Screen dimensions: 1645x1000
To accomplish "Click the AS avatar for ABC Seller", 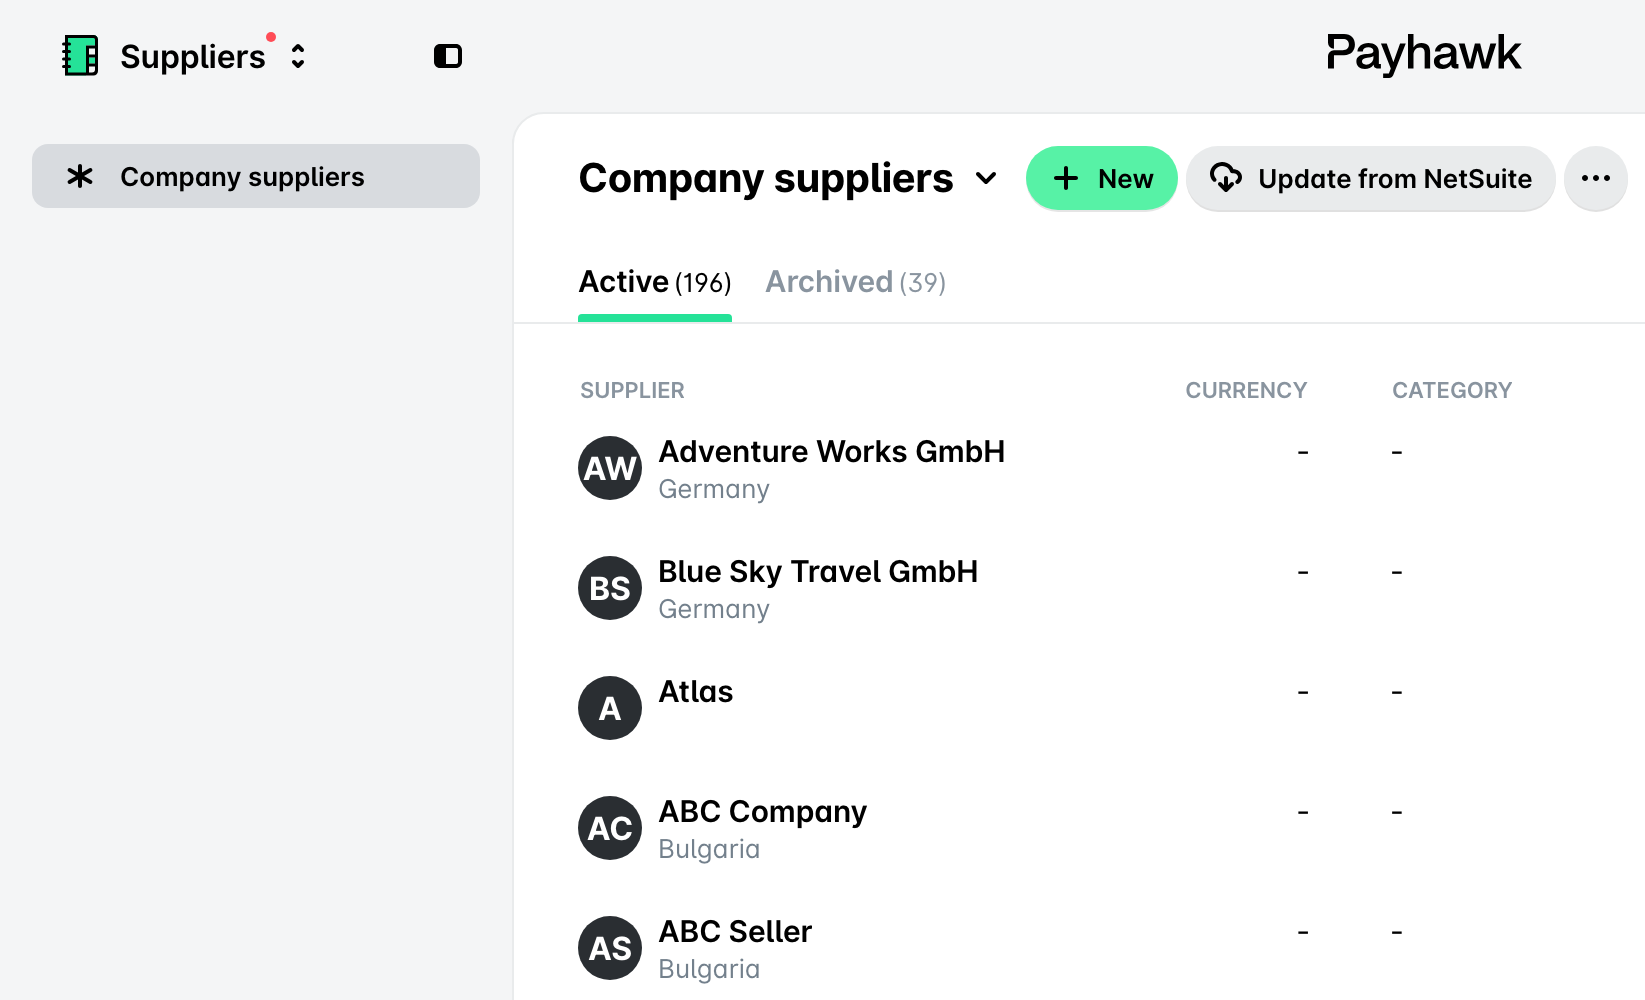I will tap(610, 948).
